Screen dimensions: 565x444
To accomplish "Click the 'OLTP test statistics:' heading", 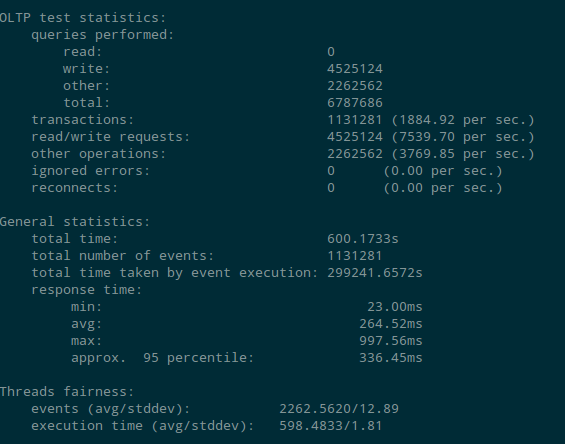I will [83, 18].
